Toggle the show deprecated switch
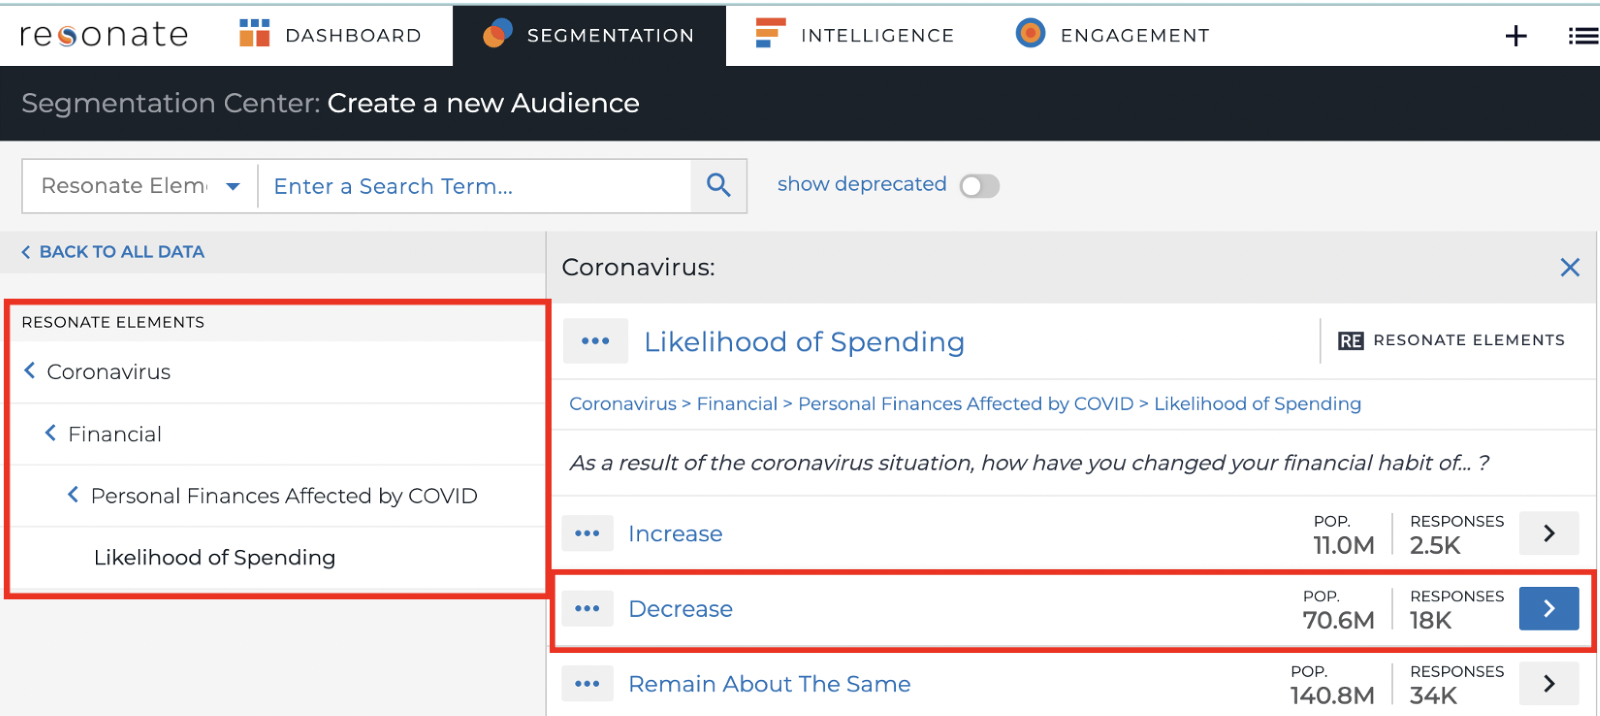 point(979,186)
